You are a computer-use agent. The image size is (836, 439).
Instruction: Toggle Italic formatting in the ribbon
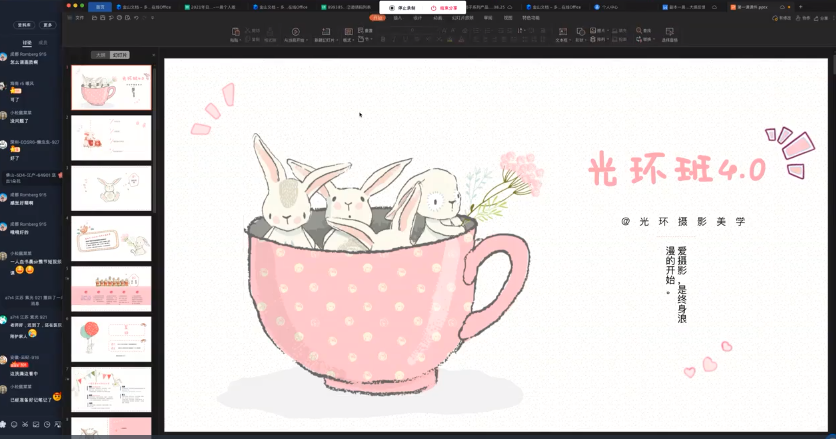[394, 39]
